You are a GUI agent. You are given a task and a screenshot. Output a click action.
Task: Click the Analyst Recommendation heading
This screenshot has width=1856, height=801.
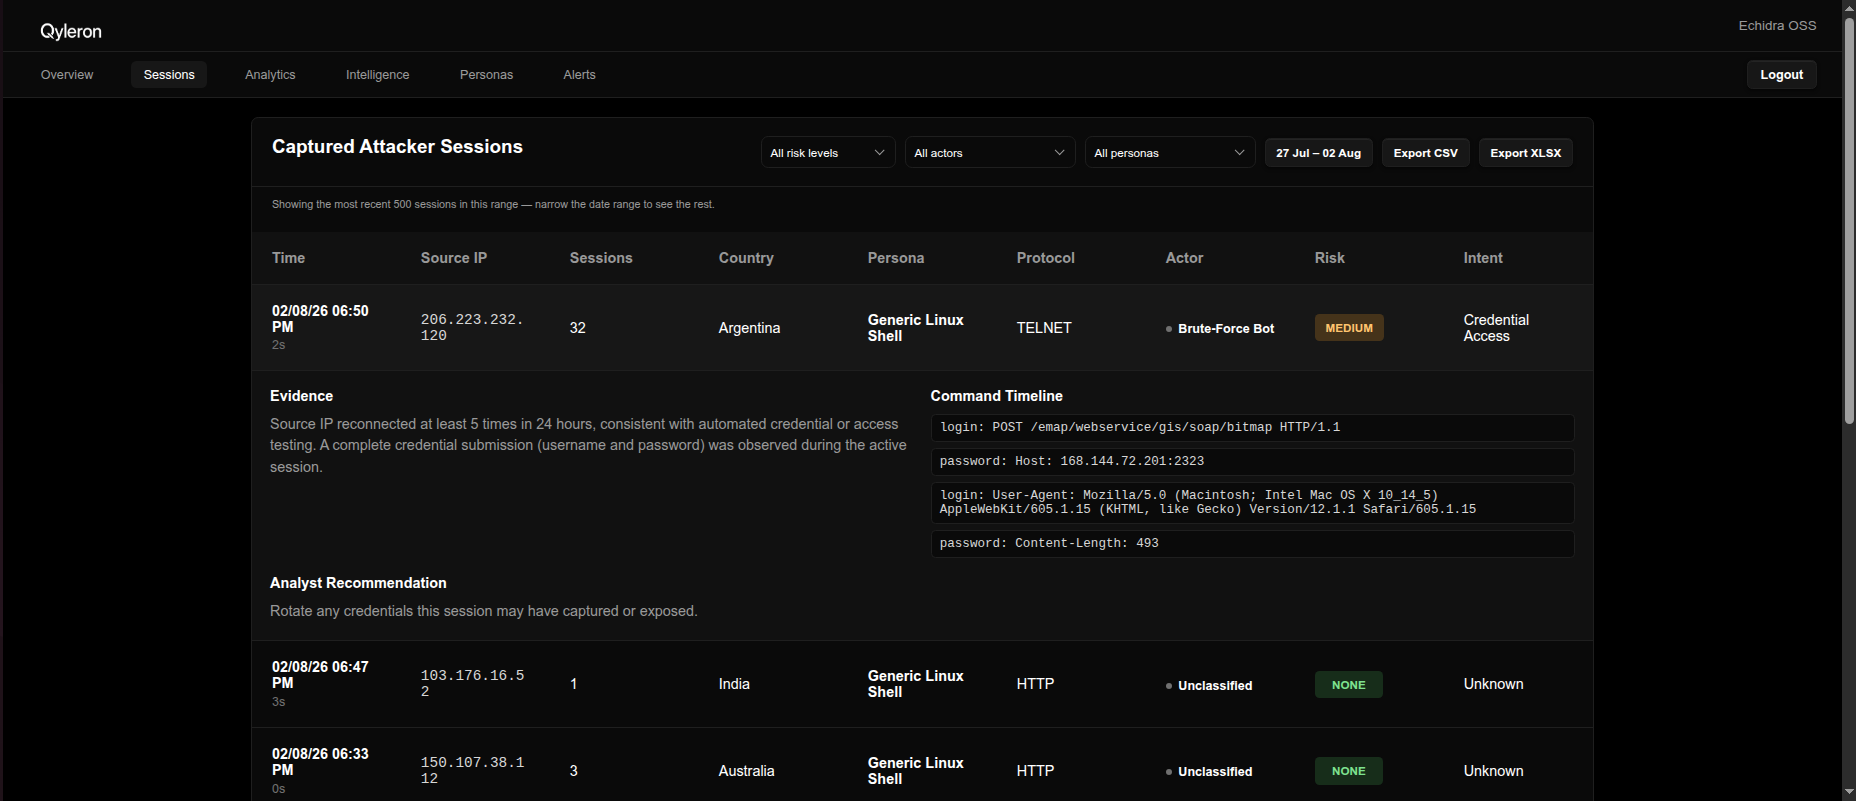[358, 583]
